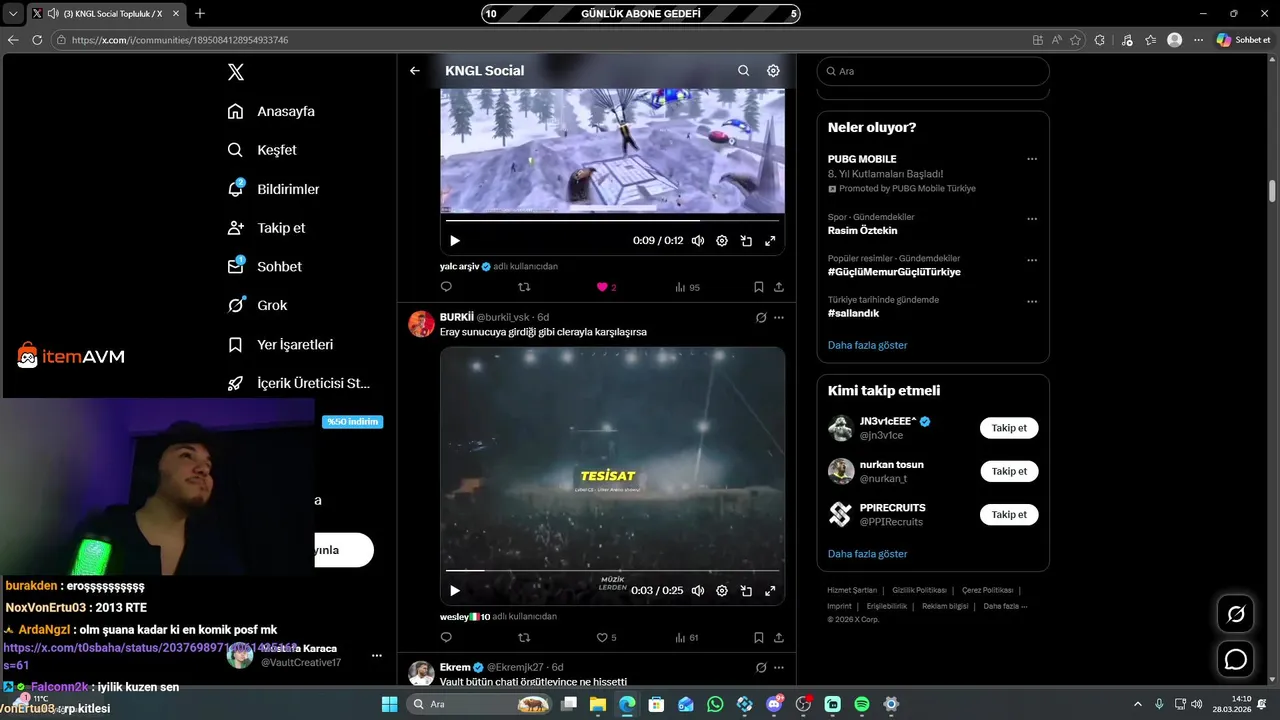Open more options on Ekrem's post
Image resolution: width=1280 pixels, height=720 pixels.
[x=779, y=667]
